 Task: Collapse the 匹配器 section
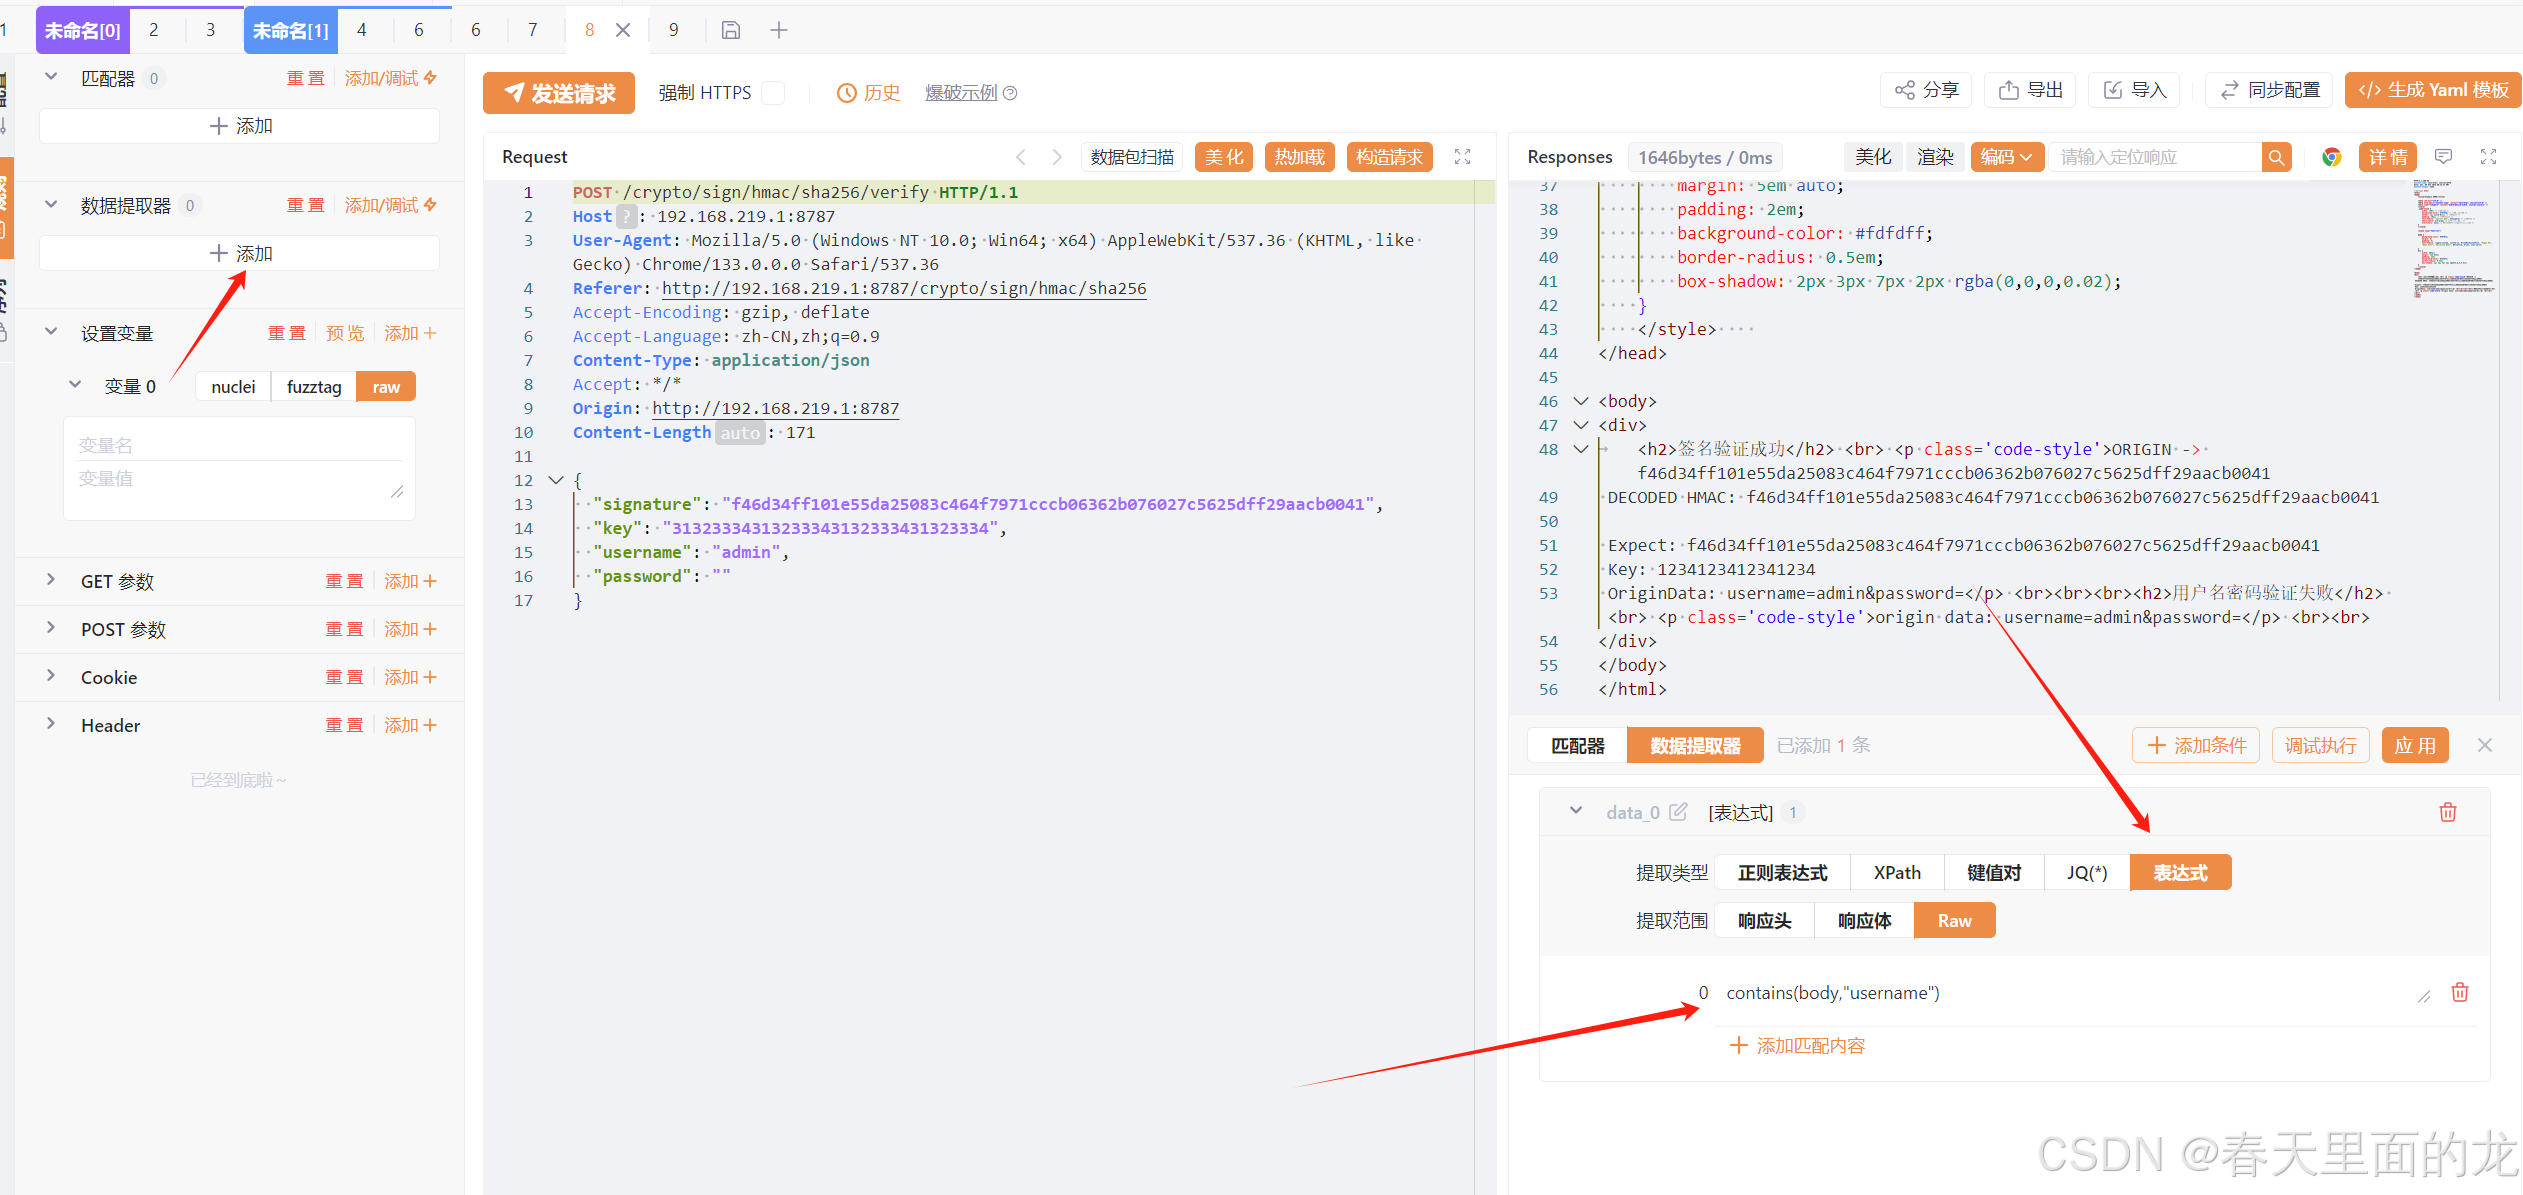coord(51,78)
